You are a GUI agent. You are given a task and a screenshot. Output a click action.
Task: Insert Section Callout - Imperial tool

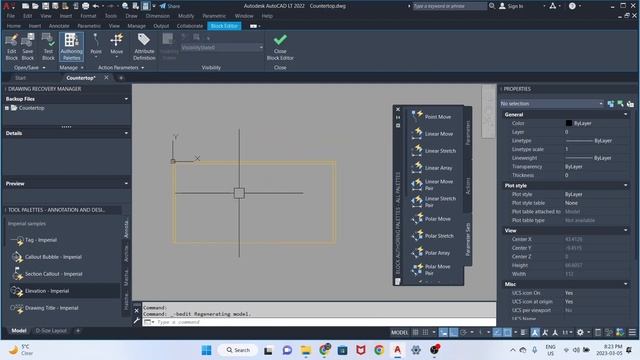click(47, 274)
